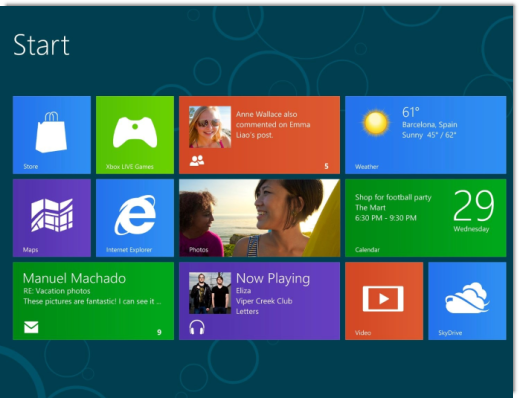Click the Start heading text
The width and height of the screenshot is (519, 398).
41,45
